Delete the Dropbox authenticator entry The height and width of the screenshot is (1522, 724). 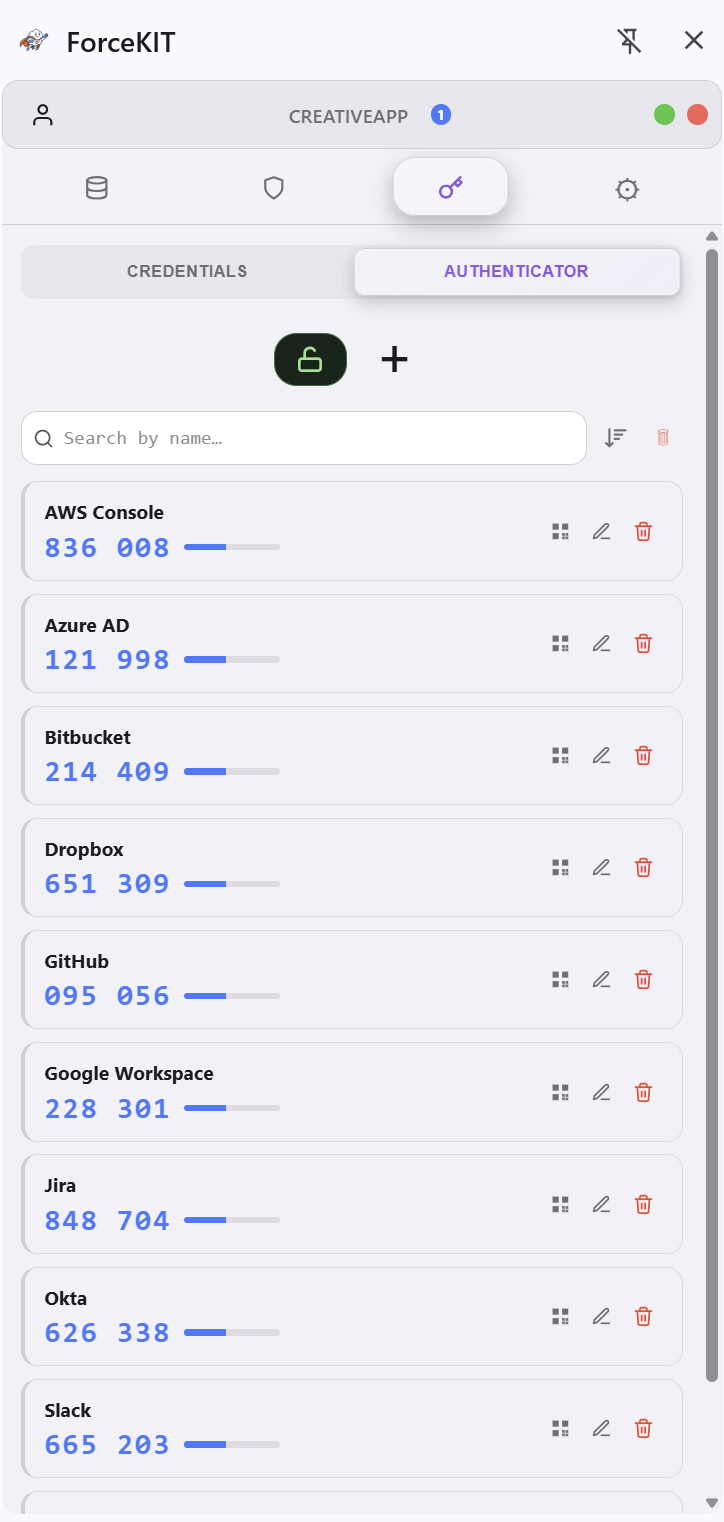pos(644,867)
